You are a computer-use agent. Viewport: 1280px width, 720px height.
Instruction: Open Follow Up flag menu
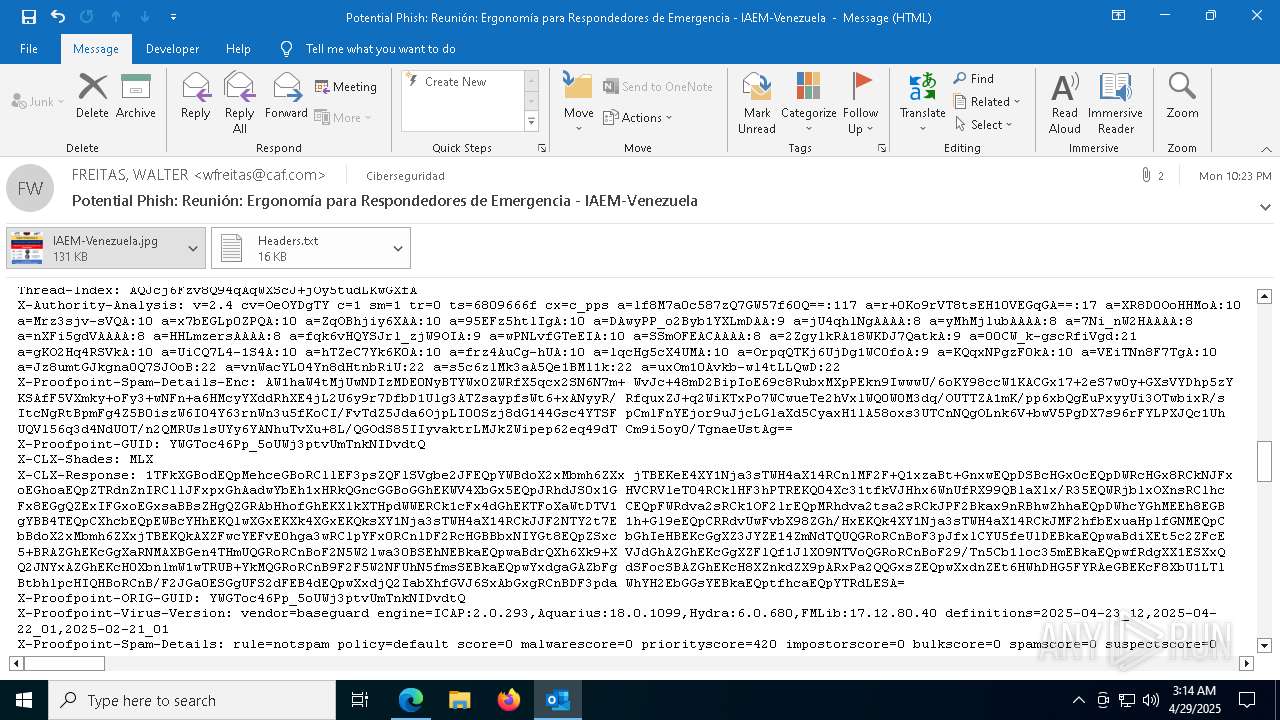[x=860, y=103]
